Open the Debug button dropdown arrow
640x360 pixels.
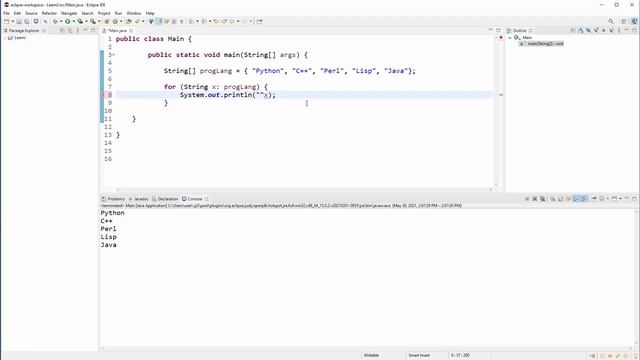coord(61,21)
